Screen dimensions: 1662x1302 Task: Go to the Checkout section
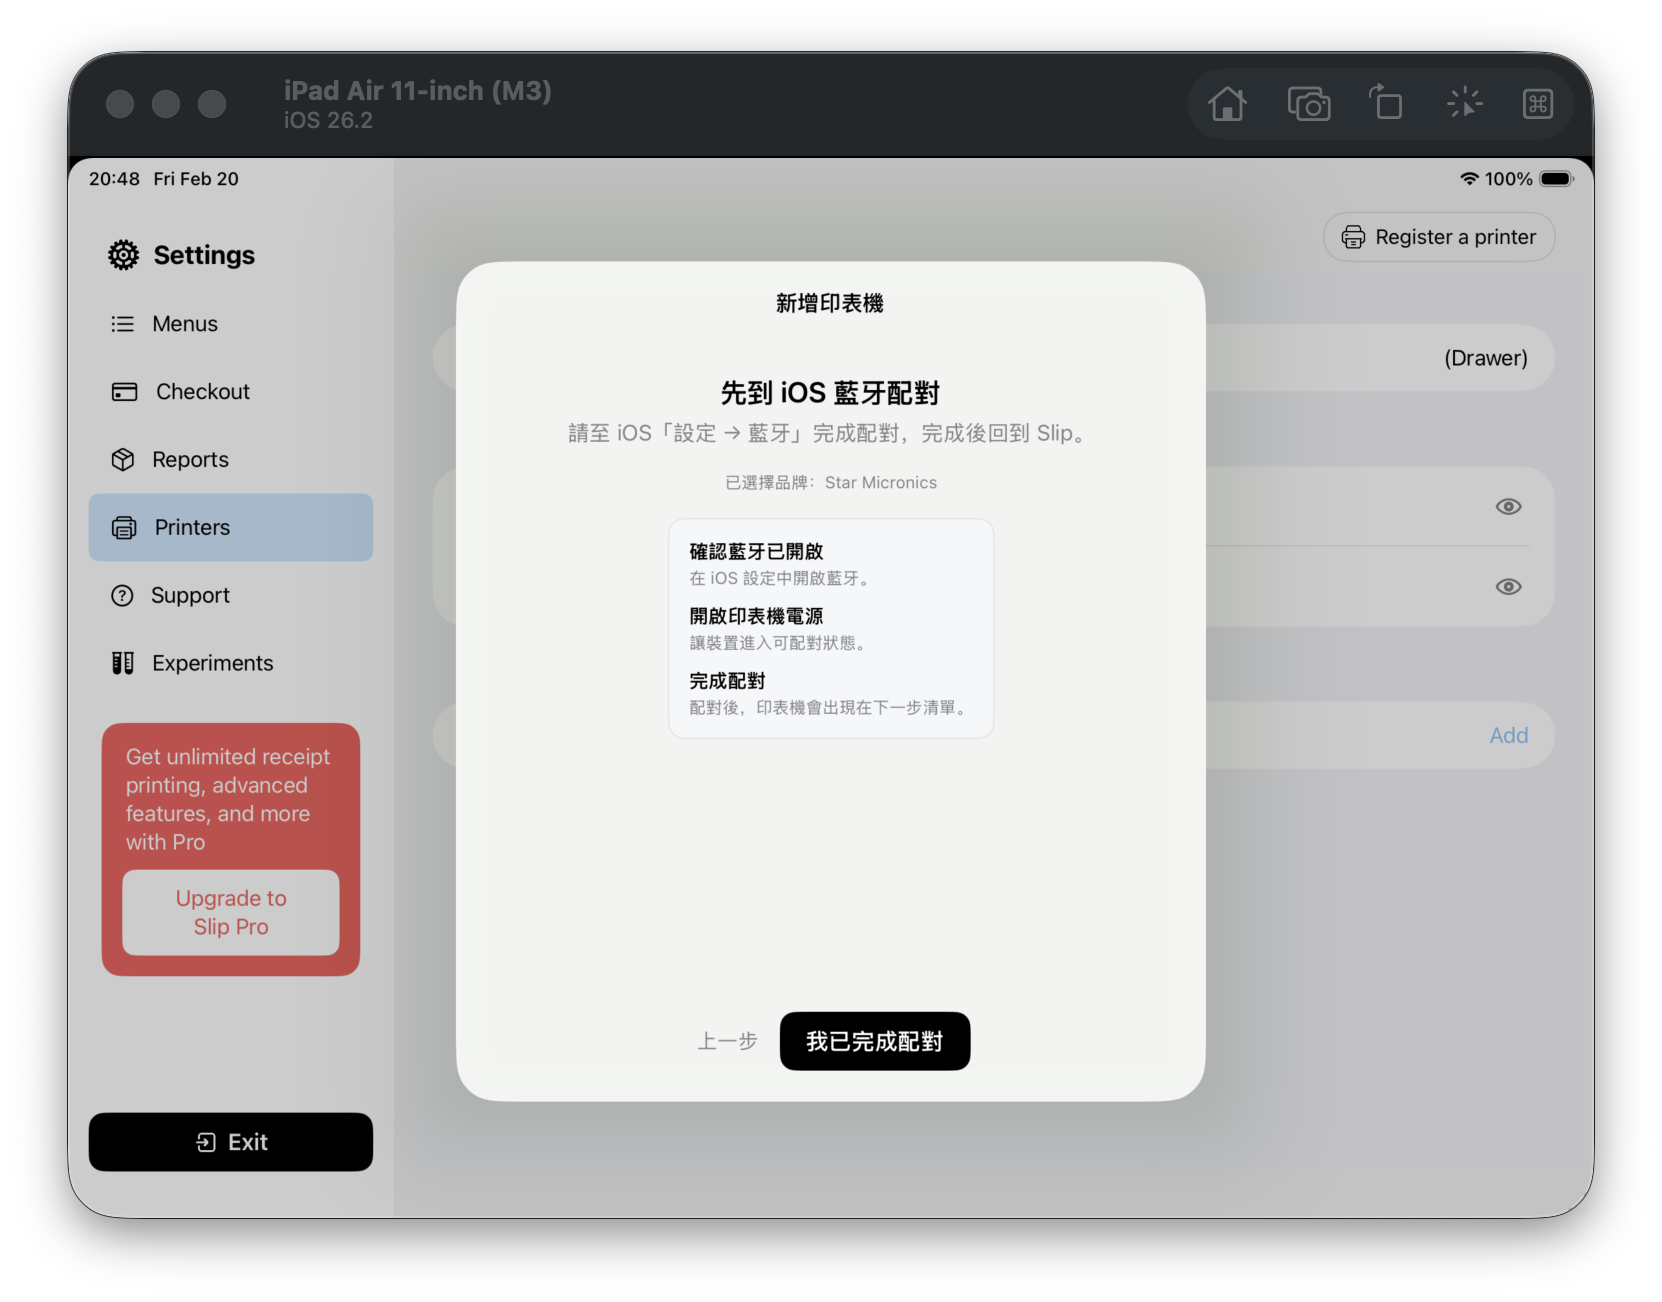coord(202,392)
